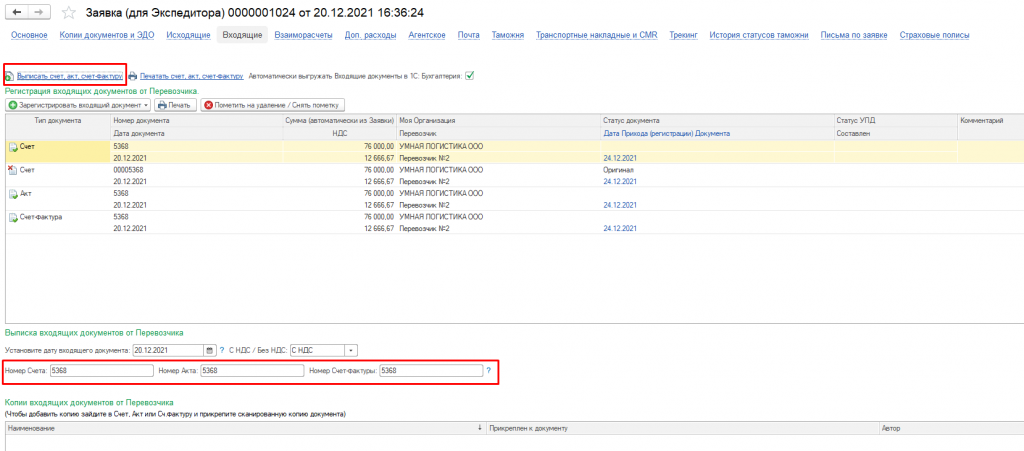Click help question mark after Номер Счет-фактуры

(488, 371)
